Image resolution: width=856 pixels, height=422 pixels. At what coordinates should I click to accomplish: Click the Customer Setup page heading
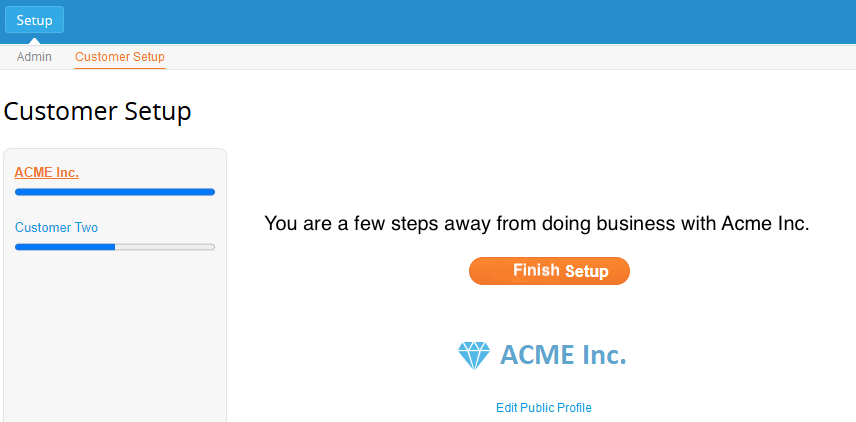97,111
